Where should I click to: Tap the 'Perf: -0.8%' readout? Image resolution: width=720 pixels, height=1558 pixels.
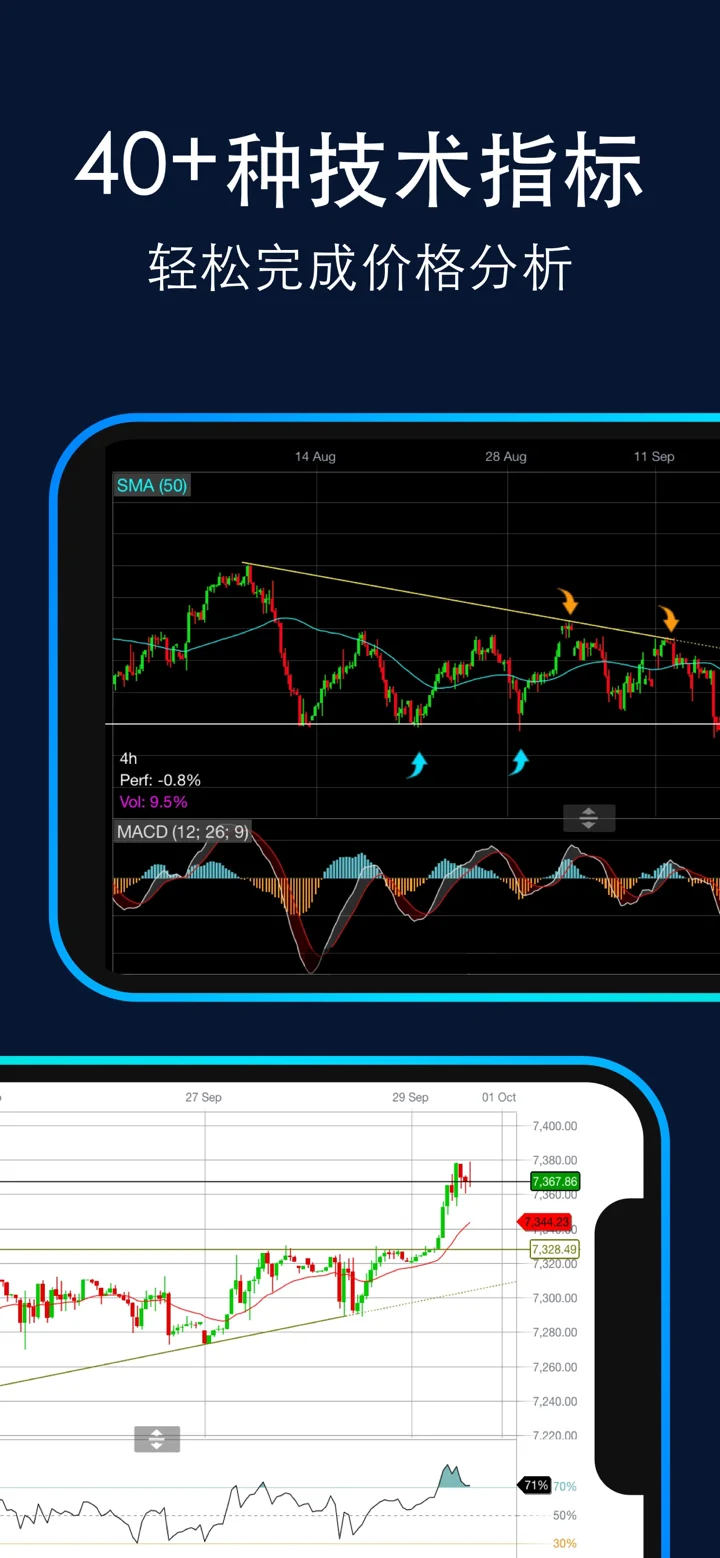click(x=160, y=780)
